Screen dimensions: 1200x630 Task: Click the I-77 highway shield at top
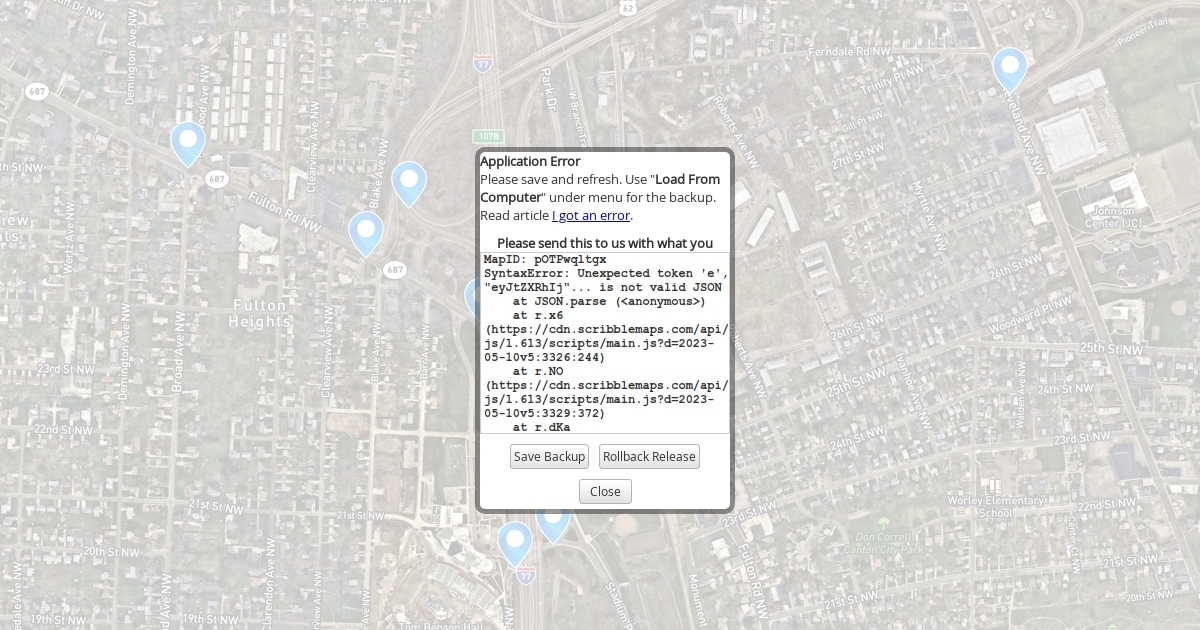(x=483, y=62)
